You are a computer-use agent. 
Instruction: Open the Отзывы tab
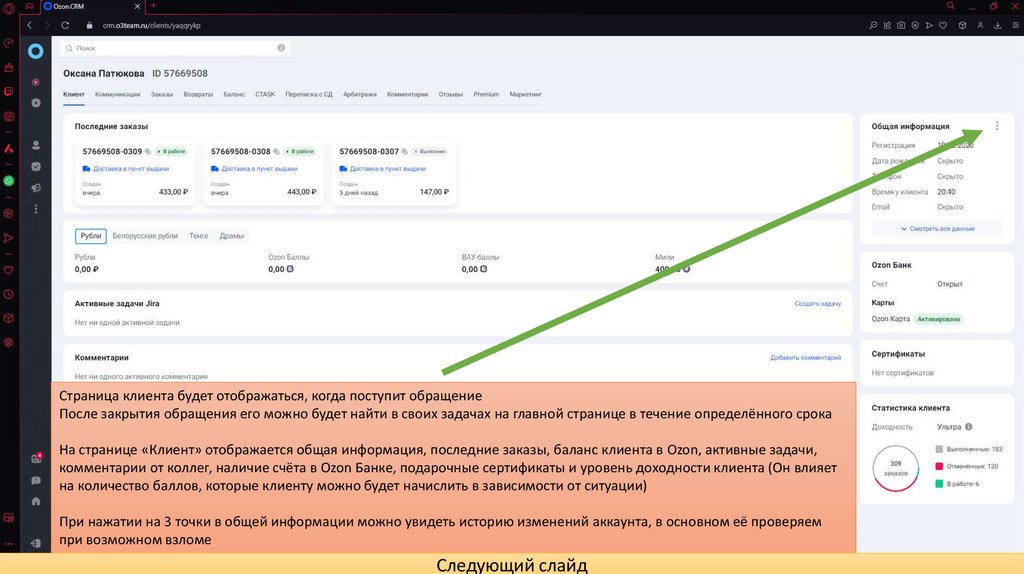(451, 95)
